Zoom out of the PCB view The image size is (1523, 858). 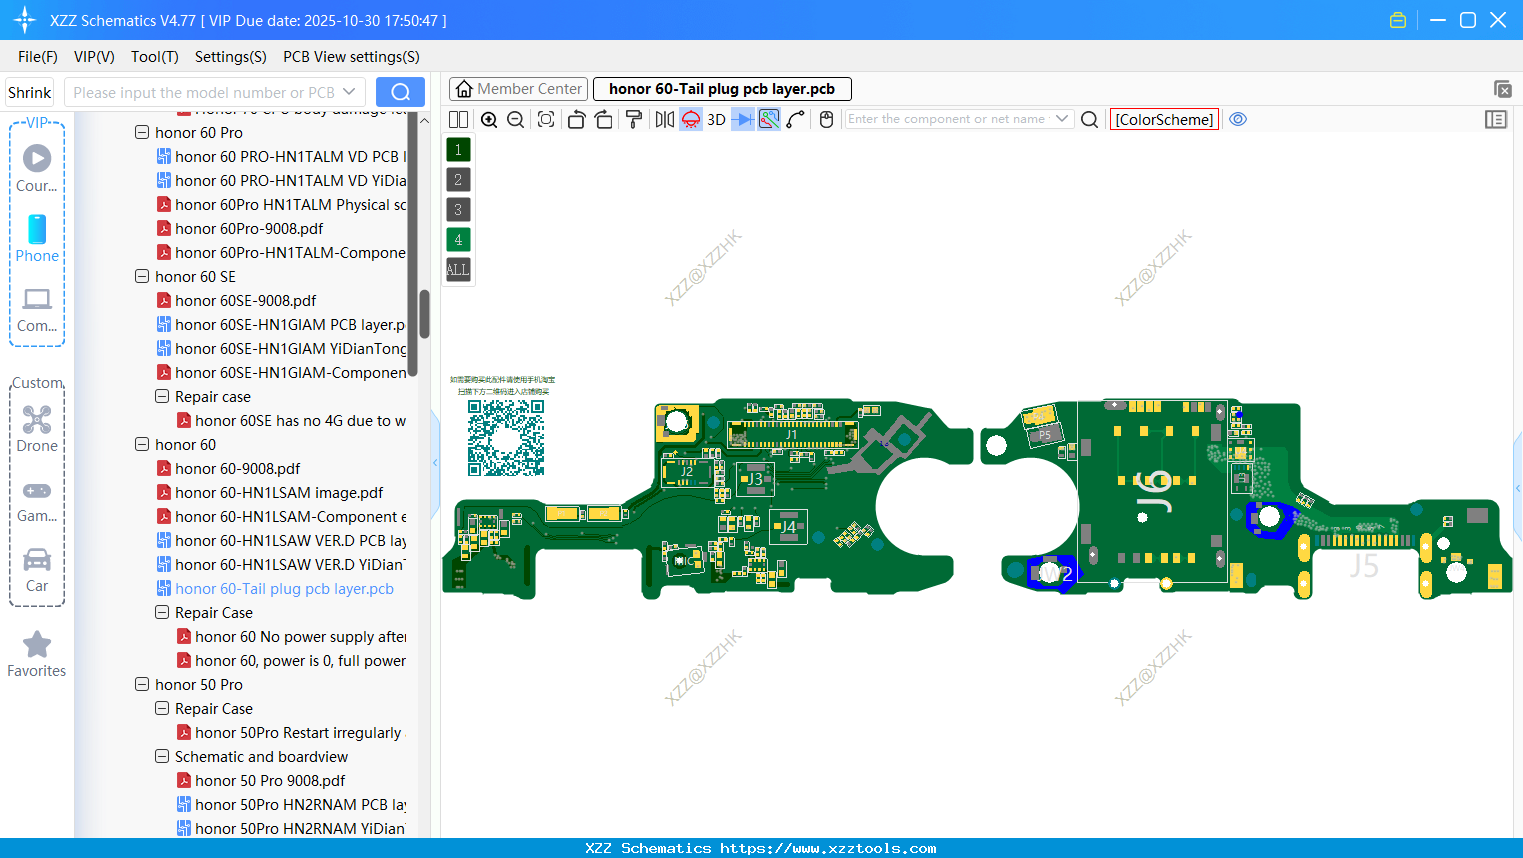tap(516, 119)
